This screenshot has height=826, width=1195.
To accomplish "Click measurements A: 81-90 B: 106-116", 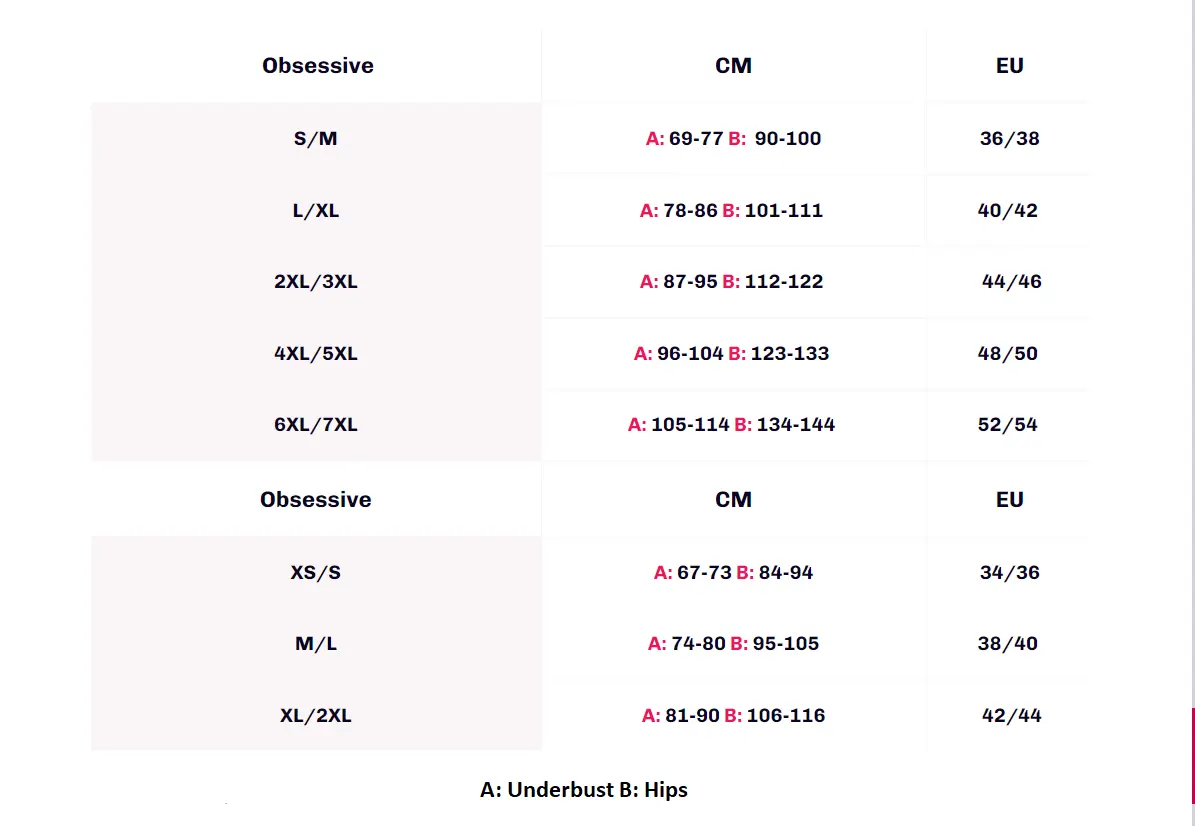I will 733,716.
